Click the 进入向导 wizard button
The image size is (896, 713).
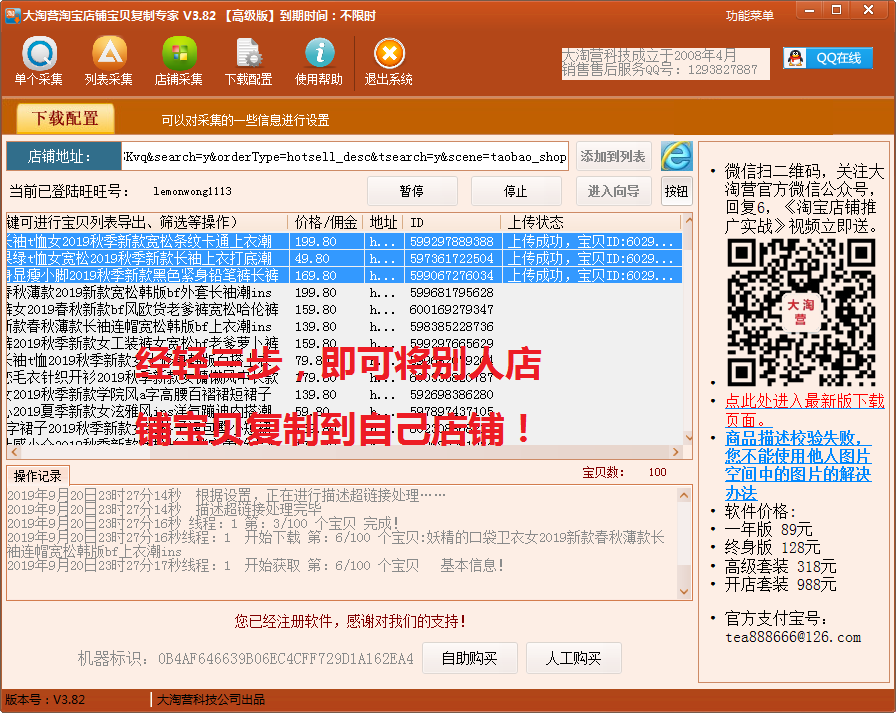[613, 191]
